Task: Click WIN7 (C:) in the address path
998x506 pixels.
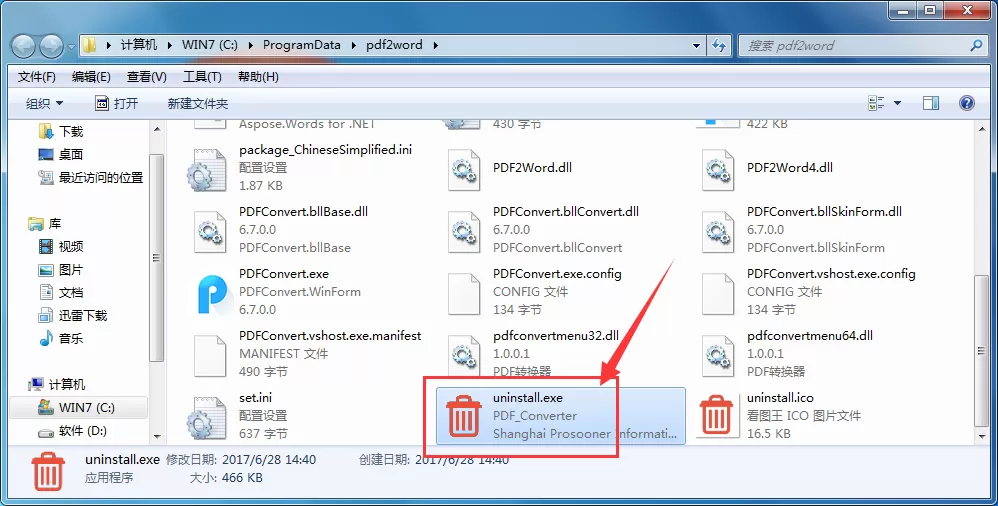Action: tap(209, 45)
